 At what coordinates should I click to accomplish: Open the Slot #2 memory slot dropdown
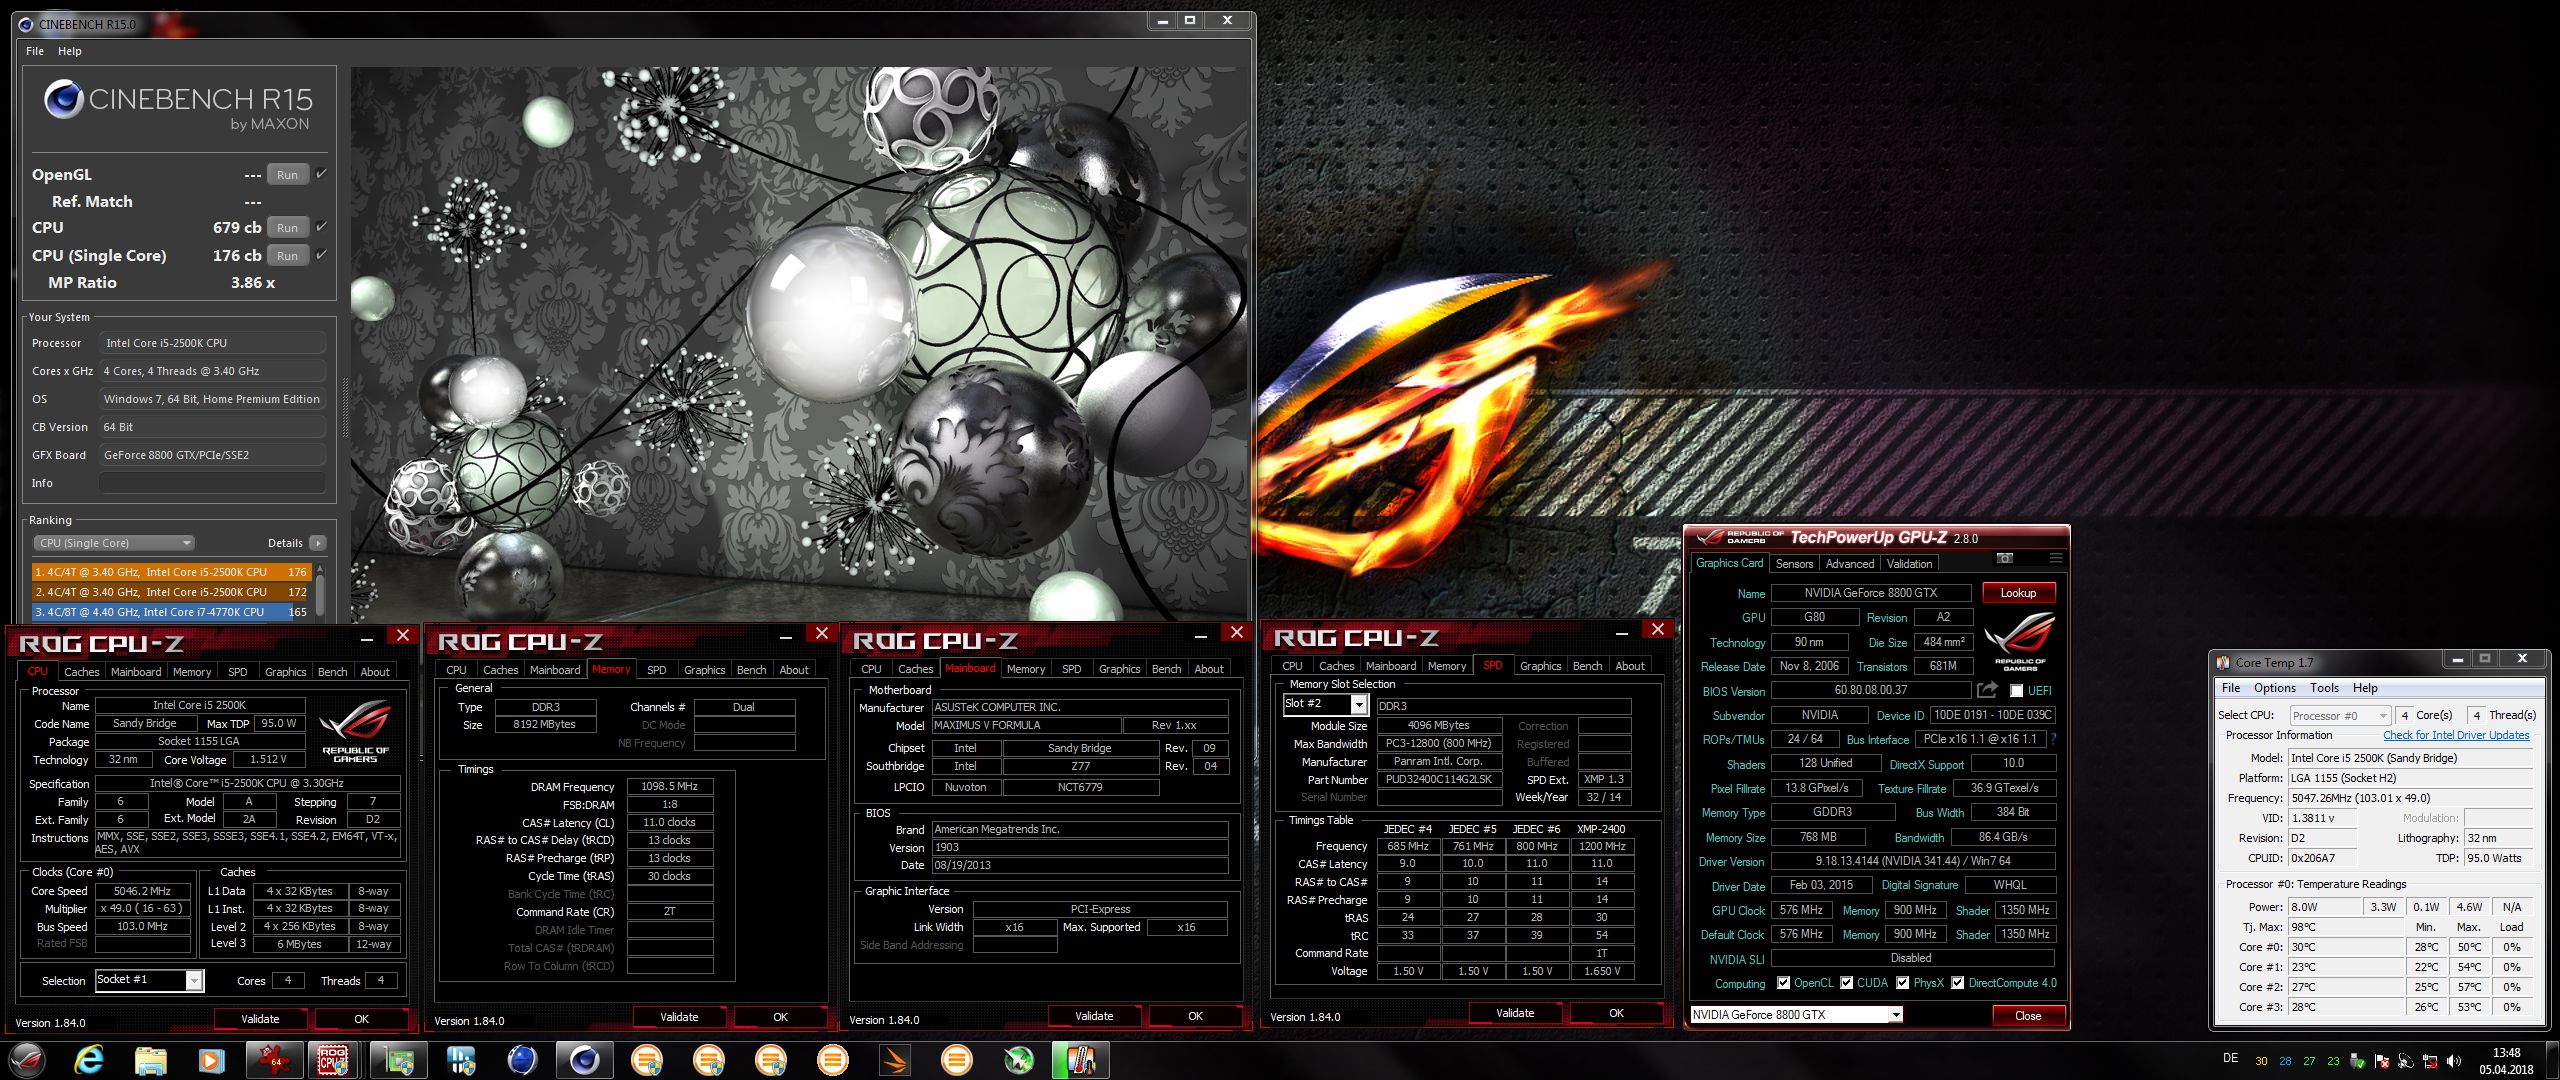click(x=1325, y=704)
